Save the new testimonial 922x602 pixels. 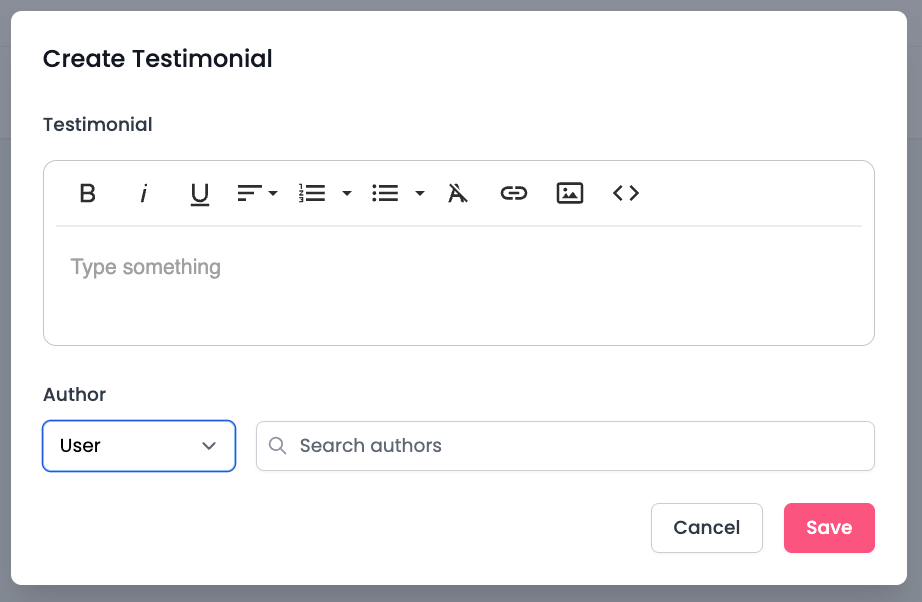[x=829, y=528]
